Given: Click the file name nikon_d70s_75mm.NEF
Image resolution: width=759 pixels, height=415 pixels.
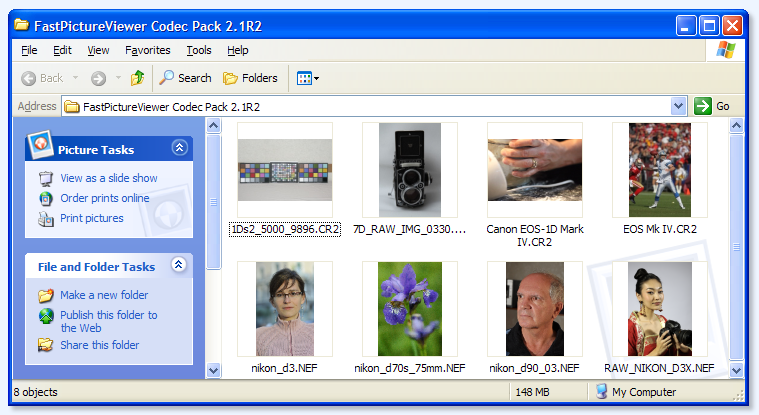Looking at the screenshot, I should (x=410, y=368).
